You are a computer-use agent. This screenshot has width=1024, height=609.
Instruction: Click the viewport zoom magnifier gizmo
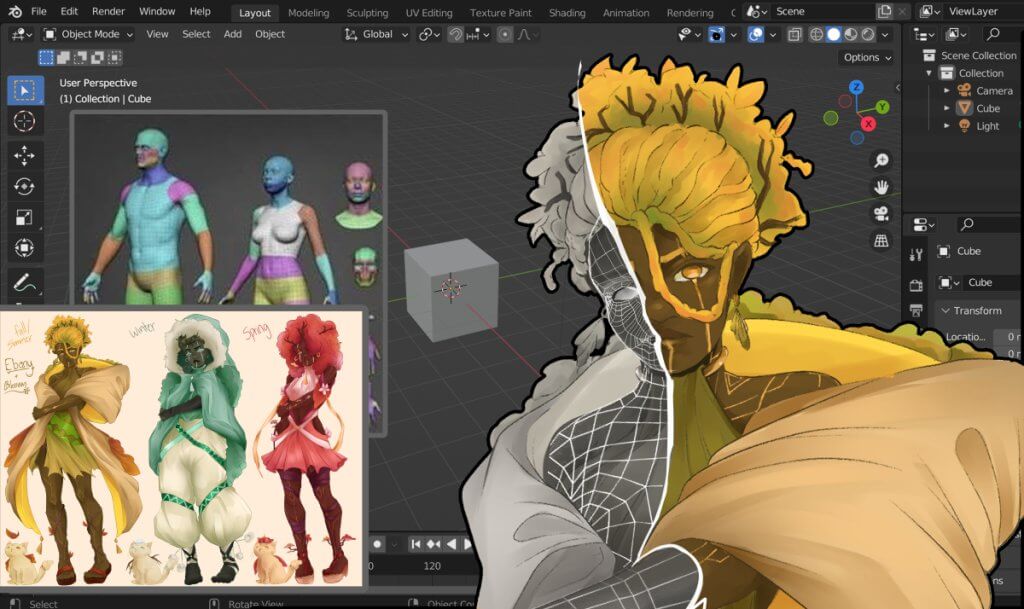click(x=881, y=161)
